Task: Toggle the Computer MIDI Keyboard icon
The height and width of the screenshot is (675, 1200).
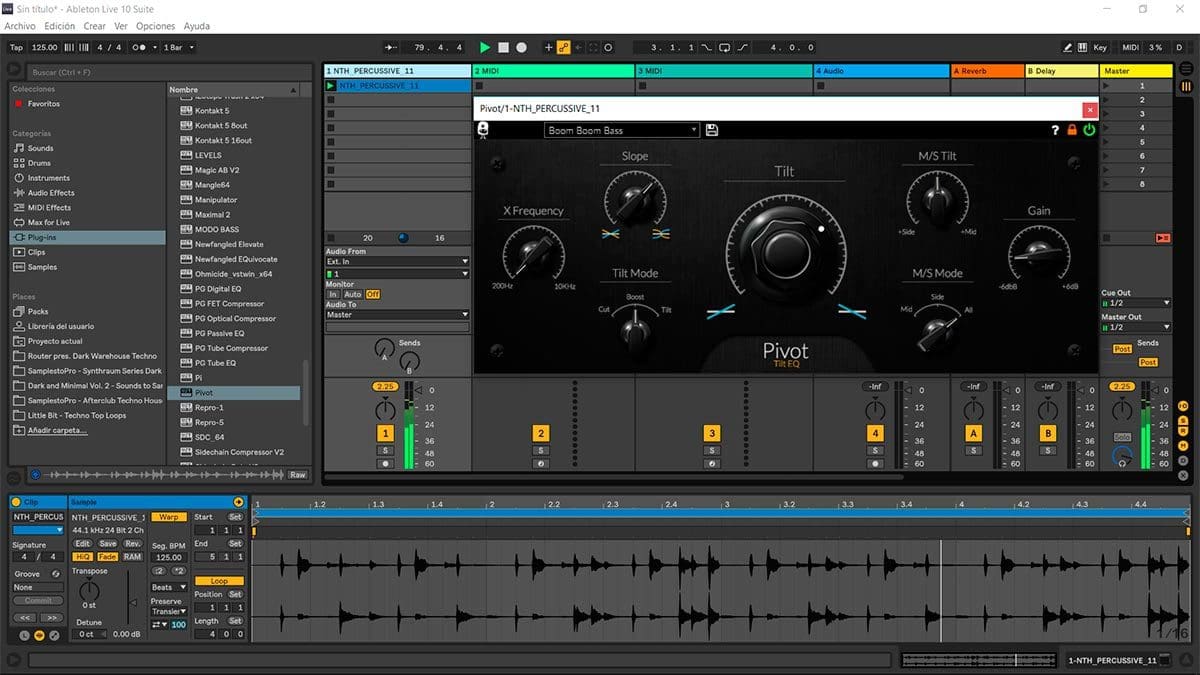Action: tap(1082, 47)
